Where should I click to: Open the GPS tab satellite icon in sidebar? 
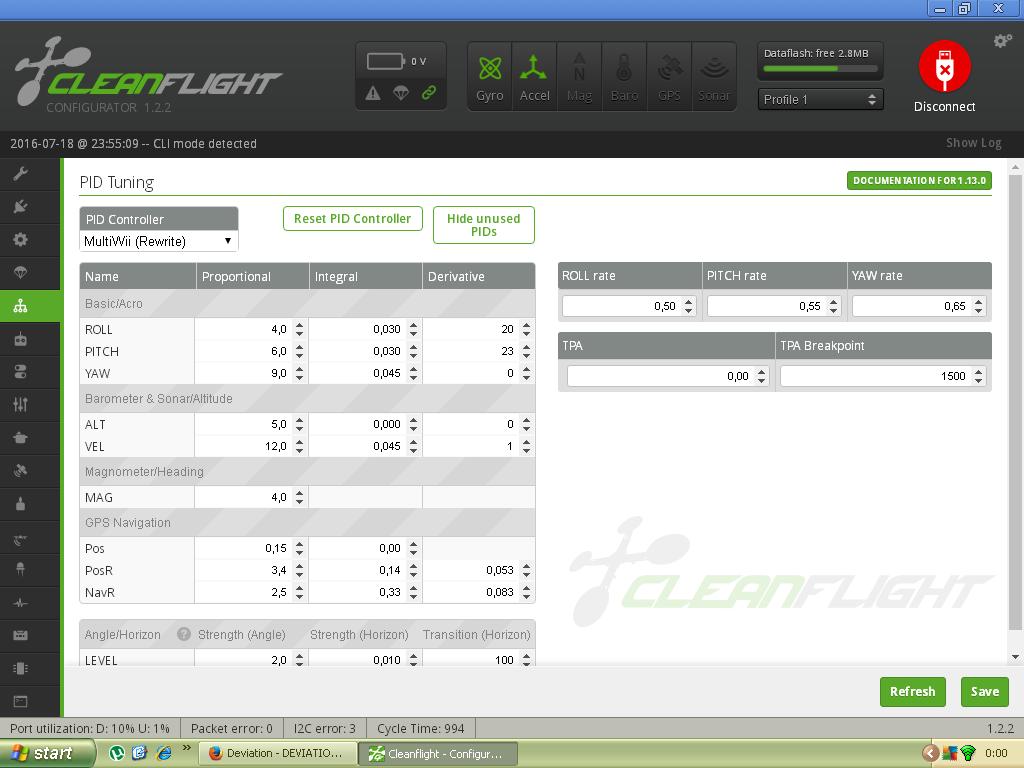pos(20,471)
